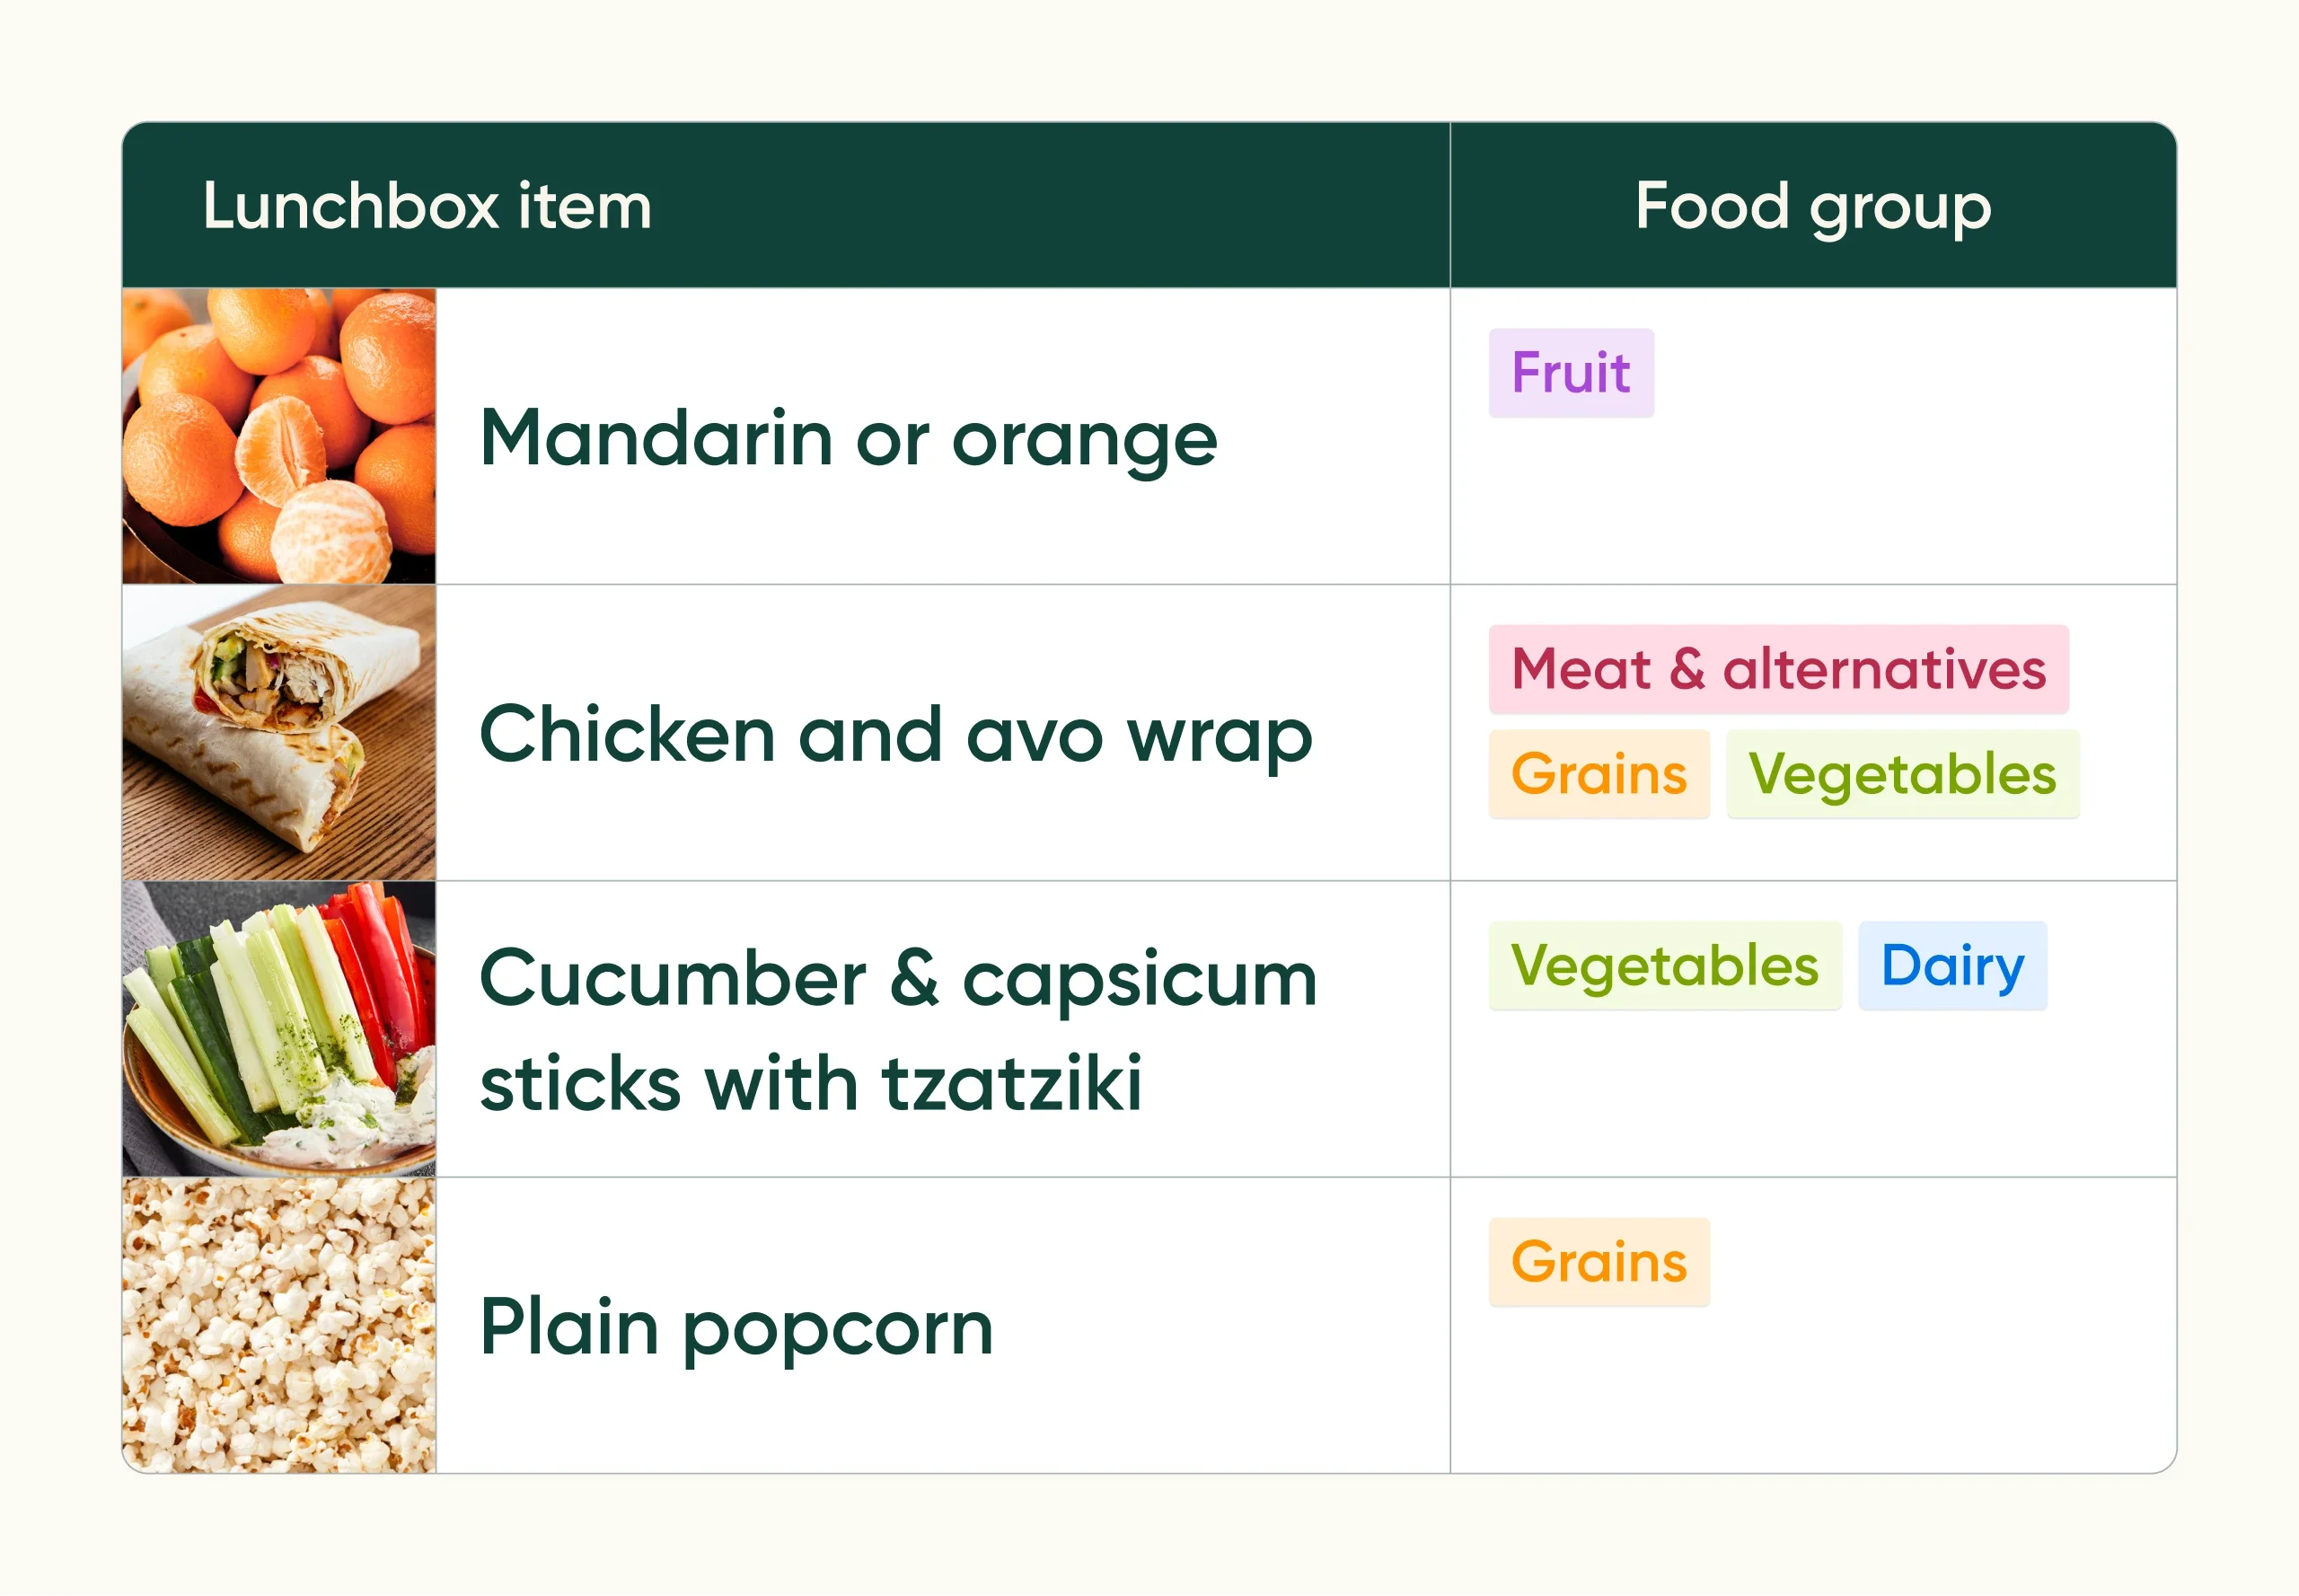Click the Chicken and avo wrap item name
Viewport: 2299px width, 1596px height.
pos(895,735)
